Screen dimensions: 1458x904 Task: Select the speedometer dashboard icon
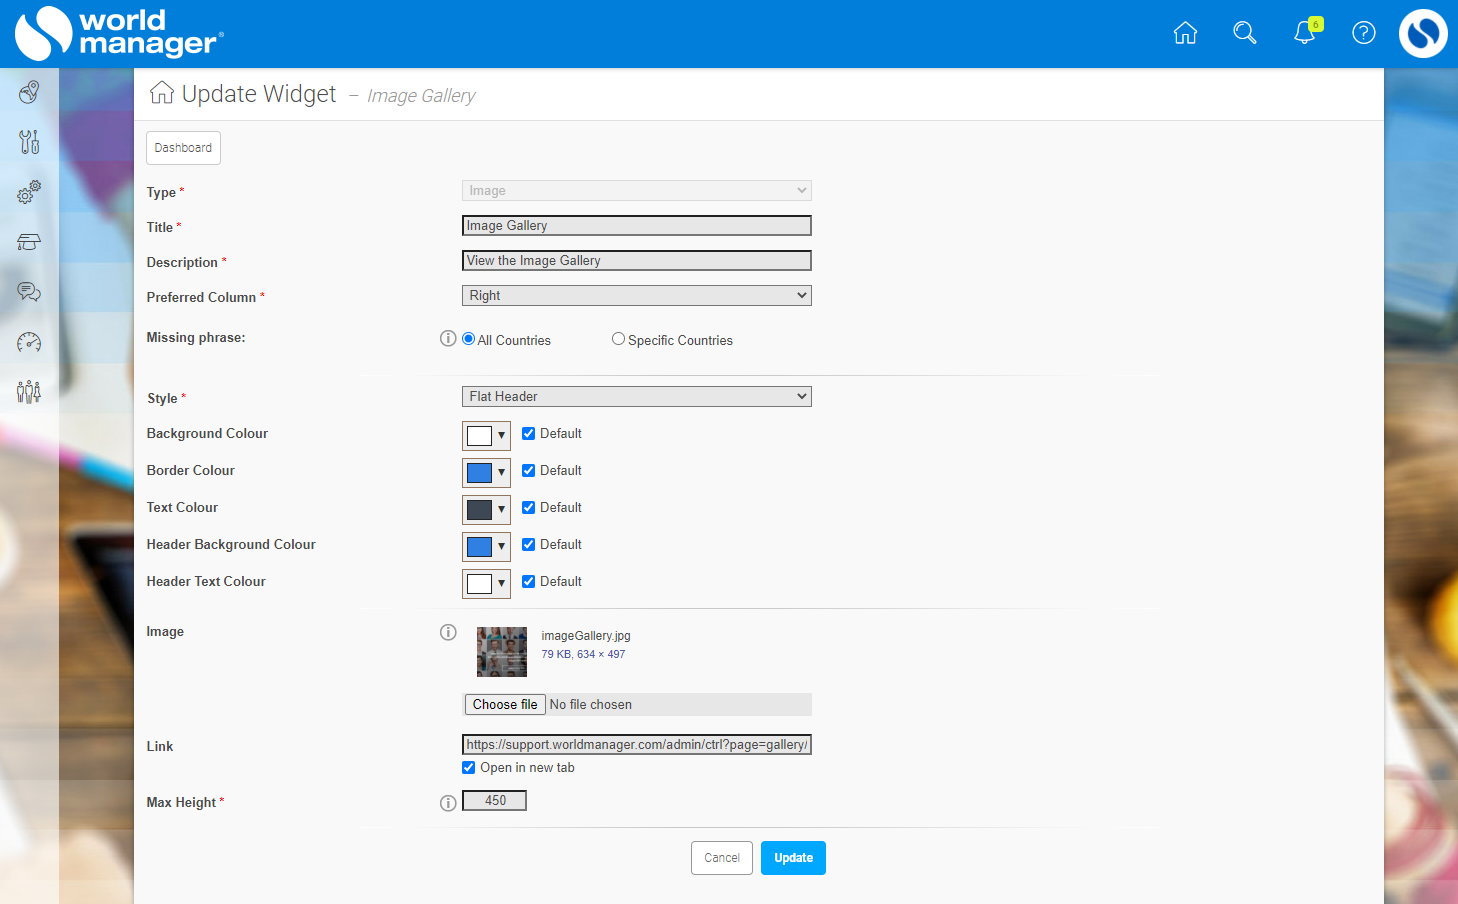(x=28, y=342)
